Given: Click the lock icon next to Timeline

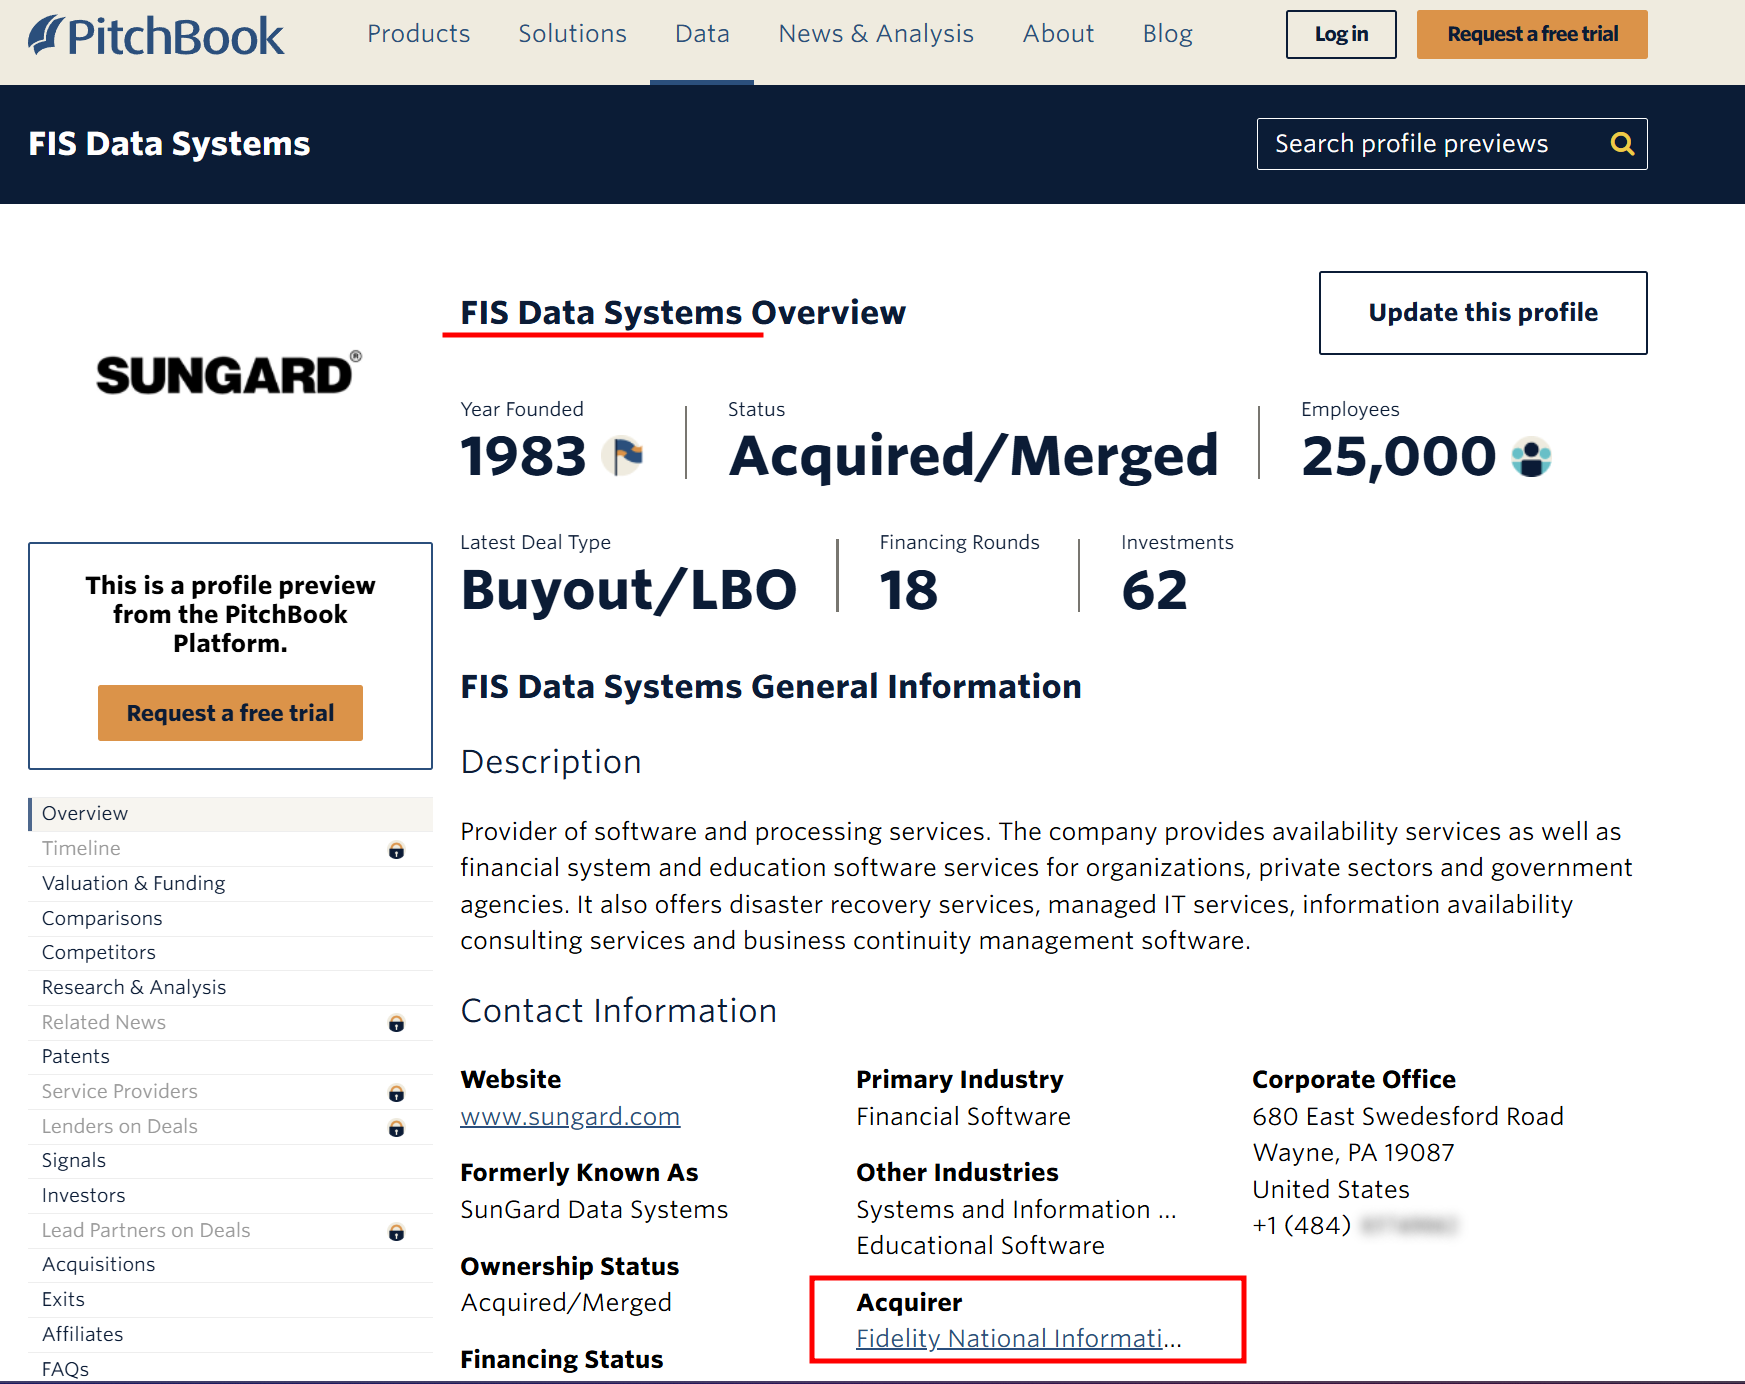Looking at the screenshot, I should (396, 850).
